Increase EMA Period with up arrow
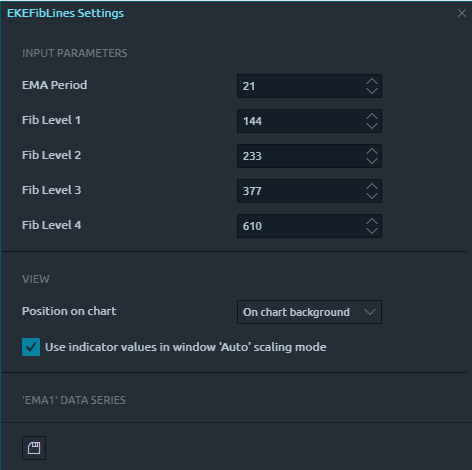This screenshot has height=470, width=472. (372, 81)
